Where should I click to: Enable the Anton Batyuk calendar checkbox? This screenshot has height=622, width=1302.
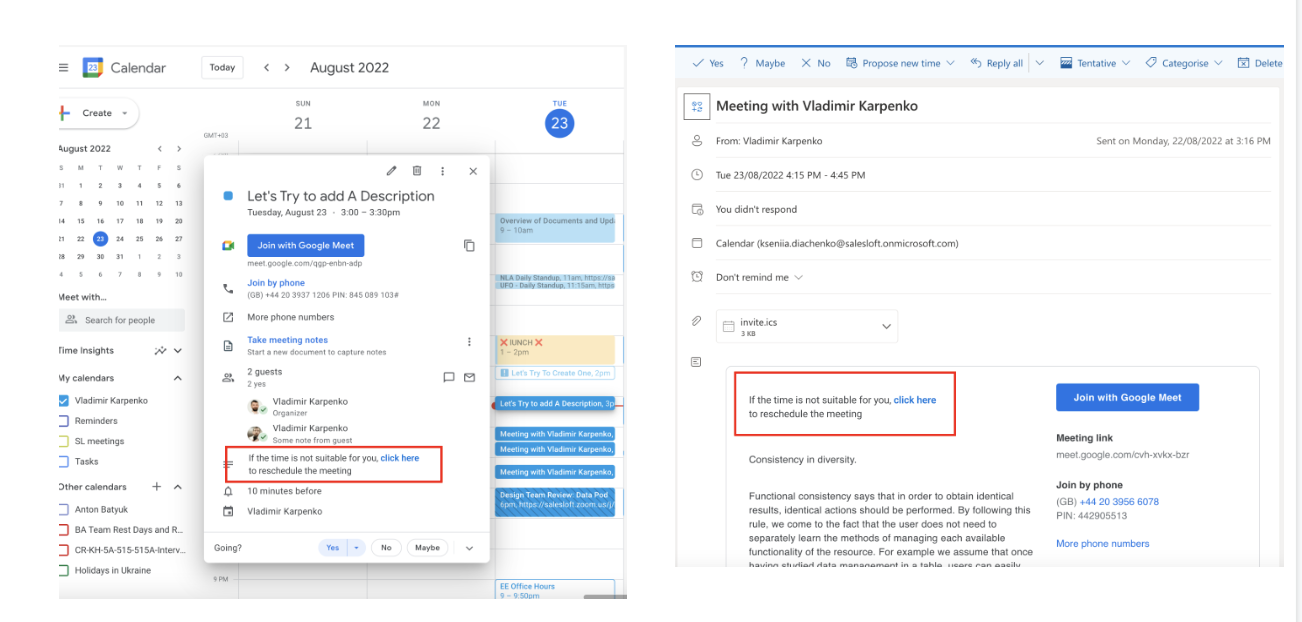(x=64, y=510)
